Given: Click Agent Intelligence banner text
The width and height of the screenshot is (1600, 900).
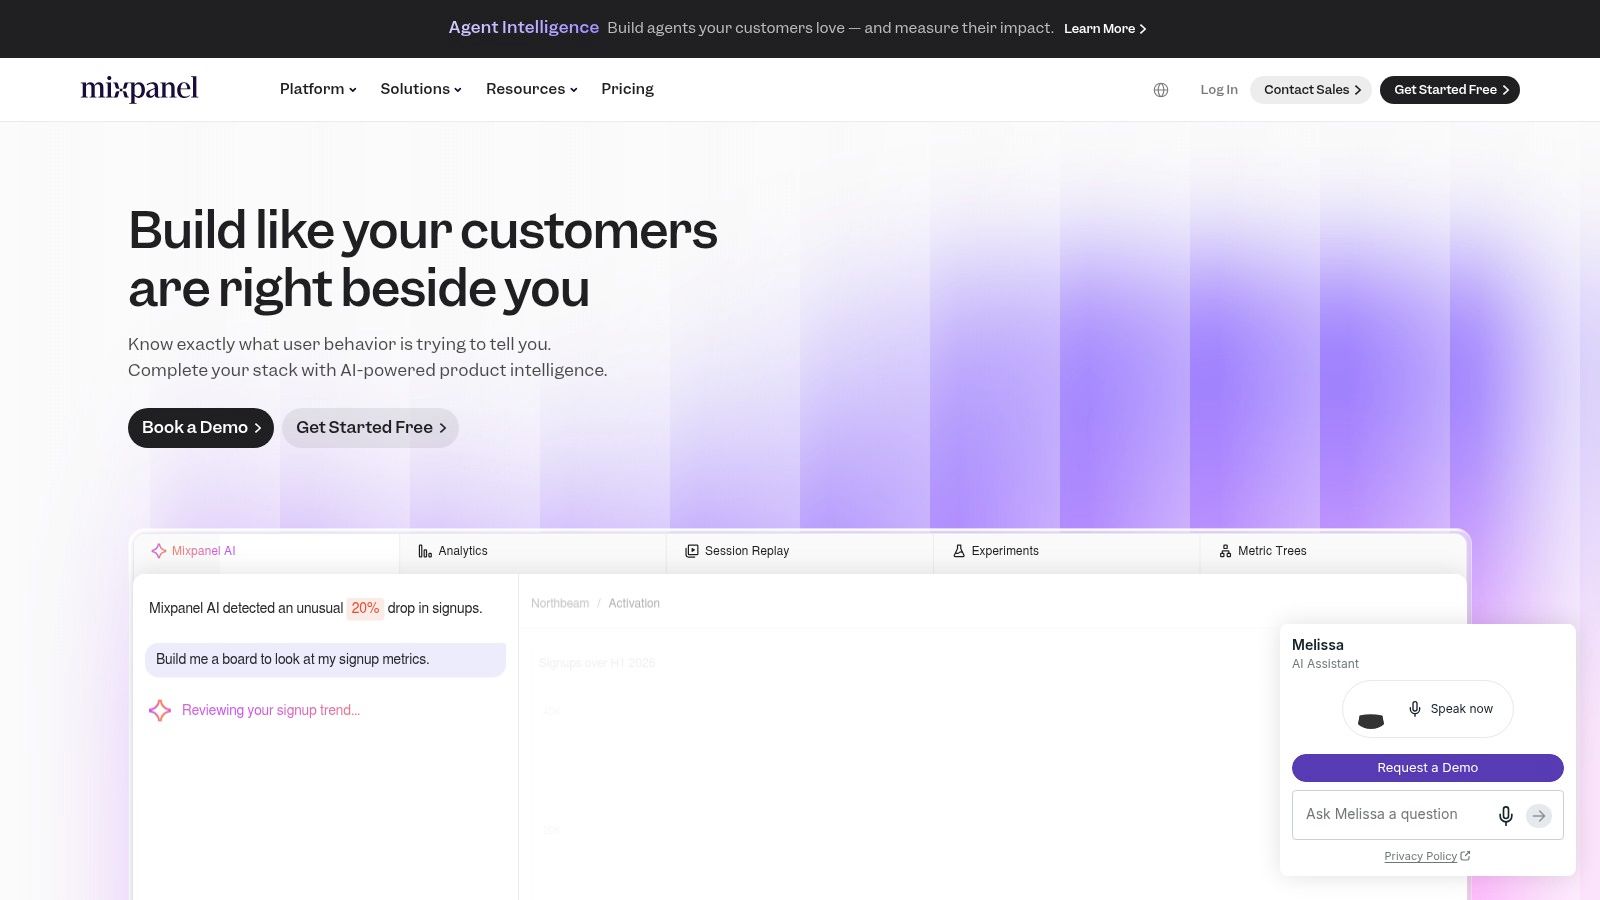Looking at the screenshot, I should 523,28.
